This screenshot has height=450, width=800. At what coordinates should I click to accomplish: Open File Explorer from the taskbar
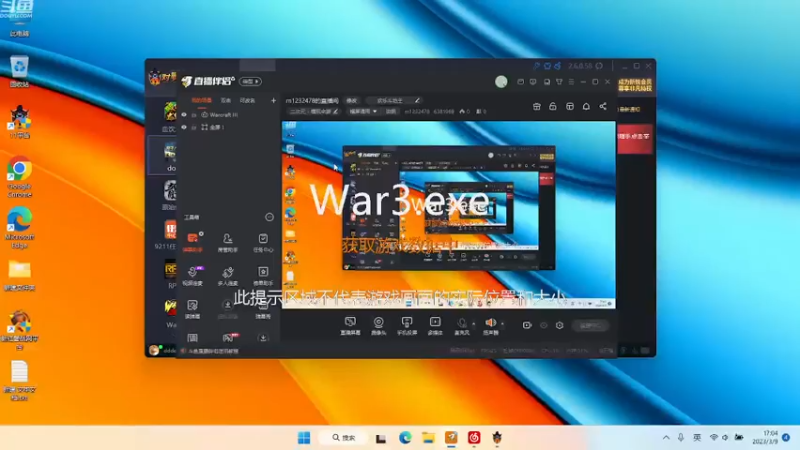click(x=428, y=438)
